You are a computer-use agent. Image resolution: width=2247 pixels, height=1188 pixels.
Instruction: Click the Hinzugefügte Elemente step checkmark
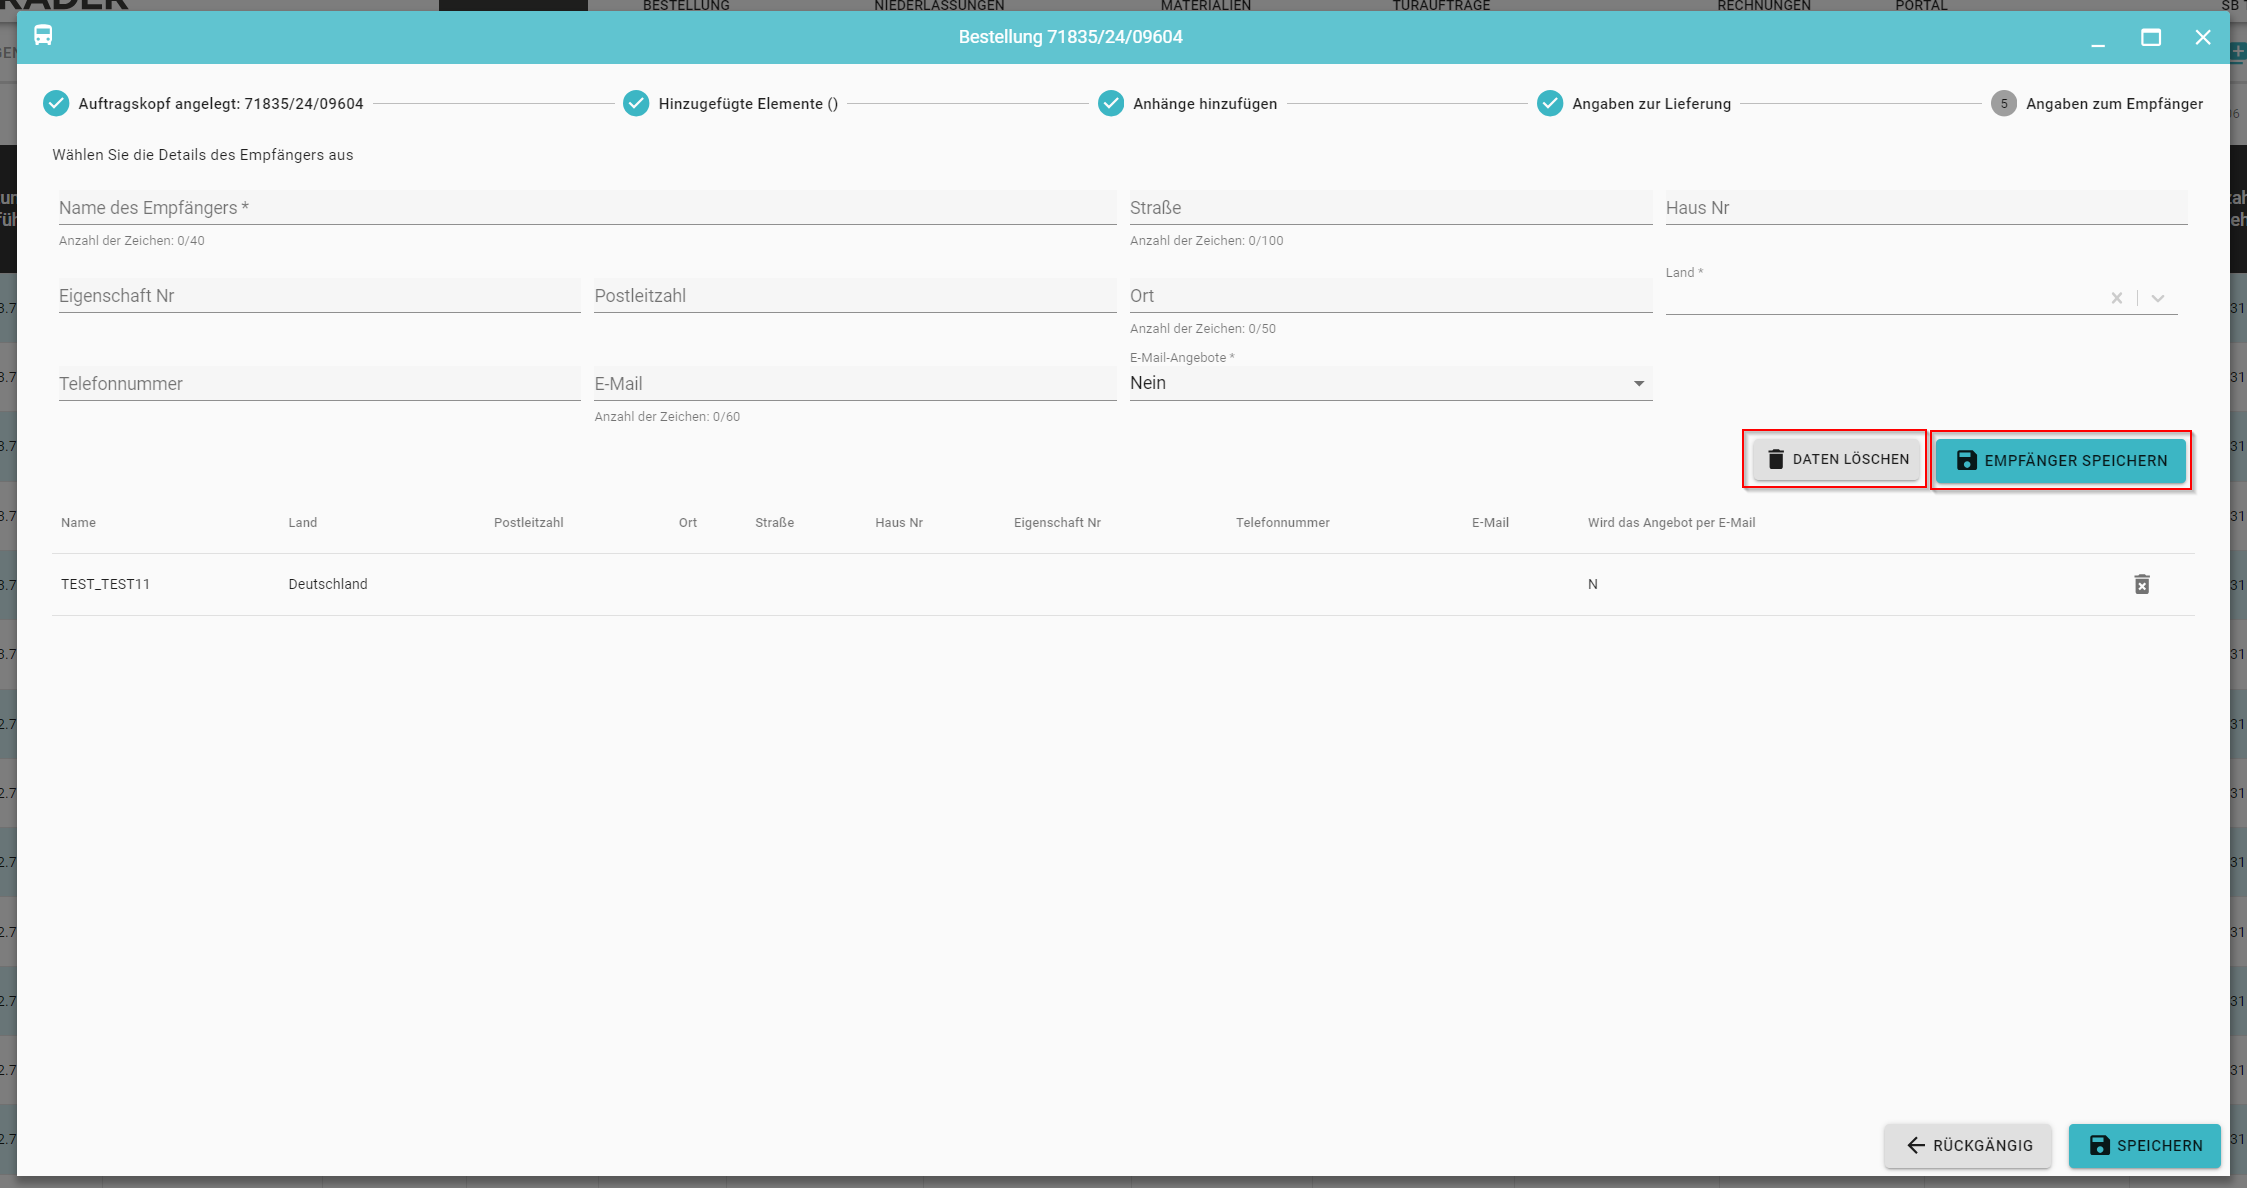tap(636, 103)
